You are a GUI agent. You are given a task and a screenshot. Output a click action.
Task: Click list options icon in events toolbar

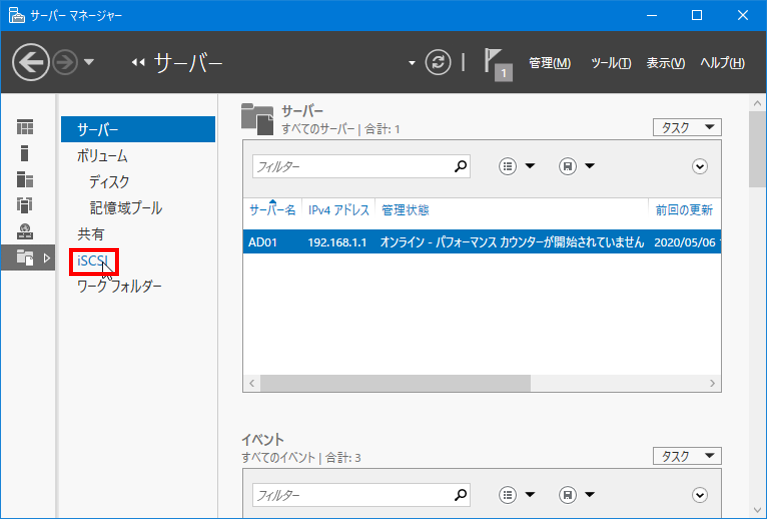[x=508, y=495]
